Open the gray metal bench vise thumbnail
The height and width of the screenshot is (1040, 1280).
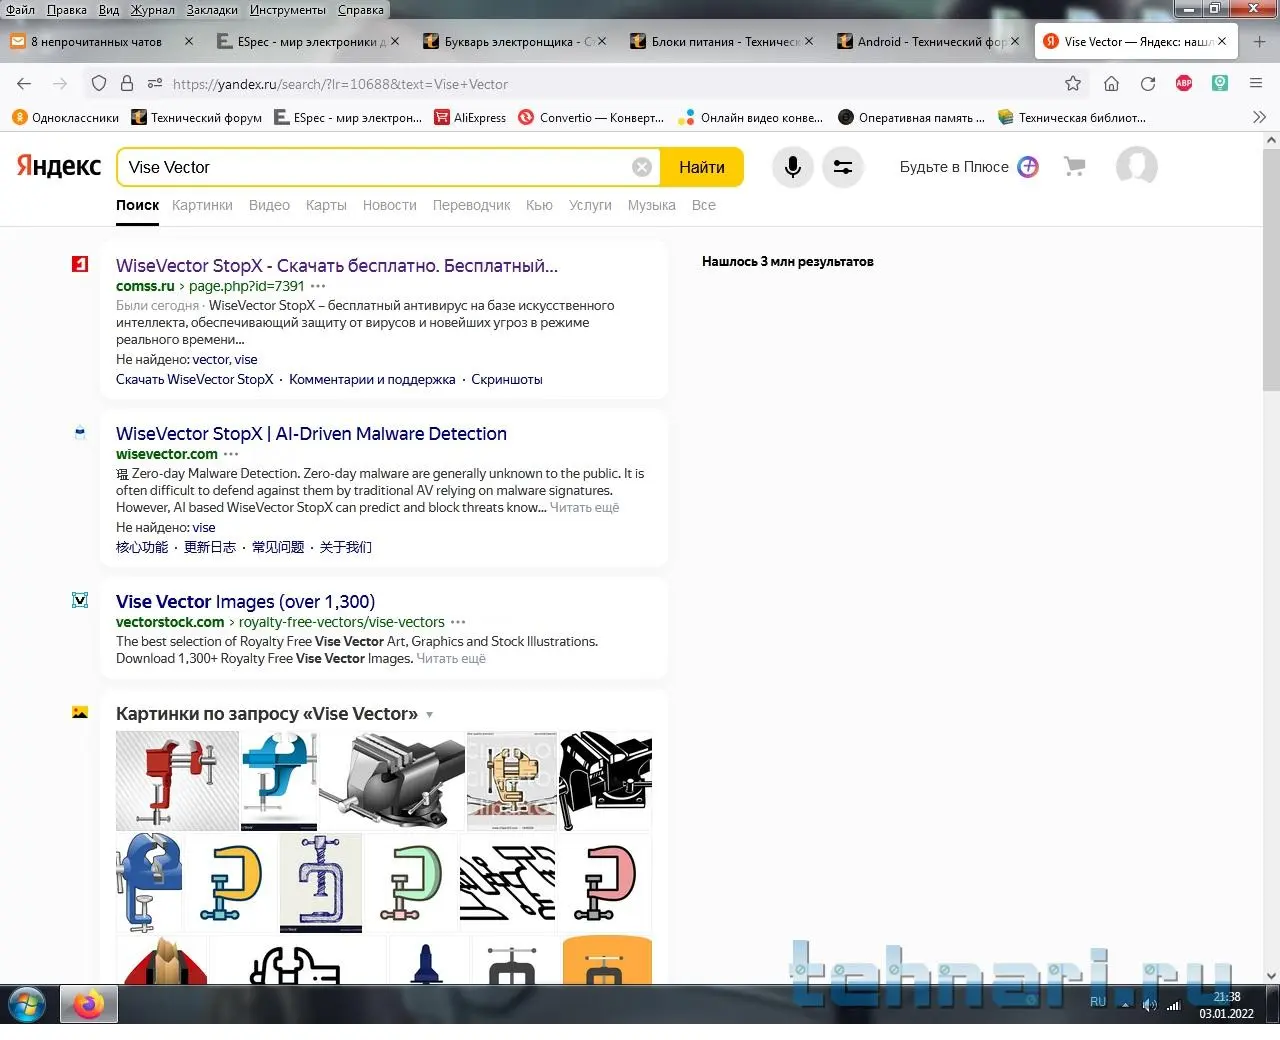pos(392,781)
